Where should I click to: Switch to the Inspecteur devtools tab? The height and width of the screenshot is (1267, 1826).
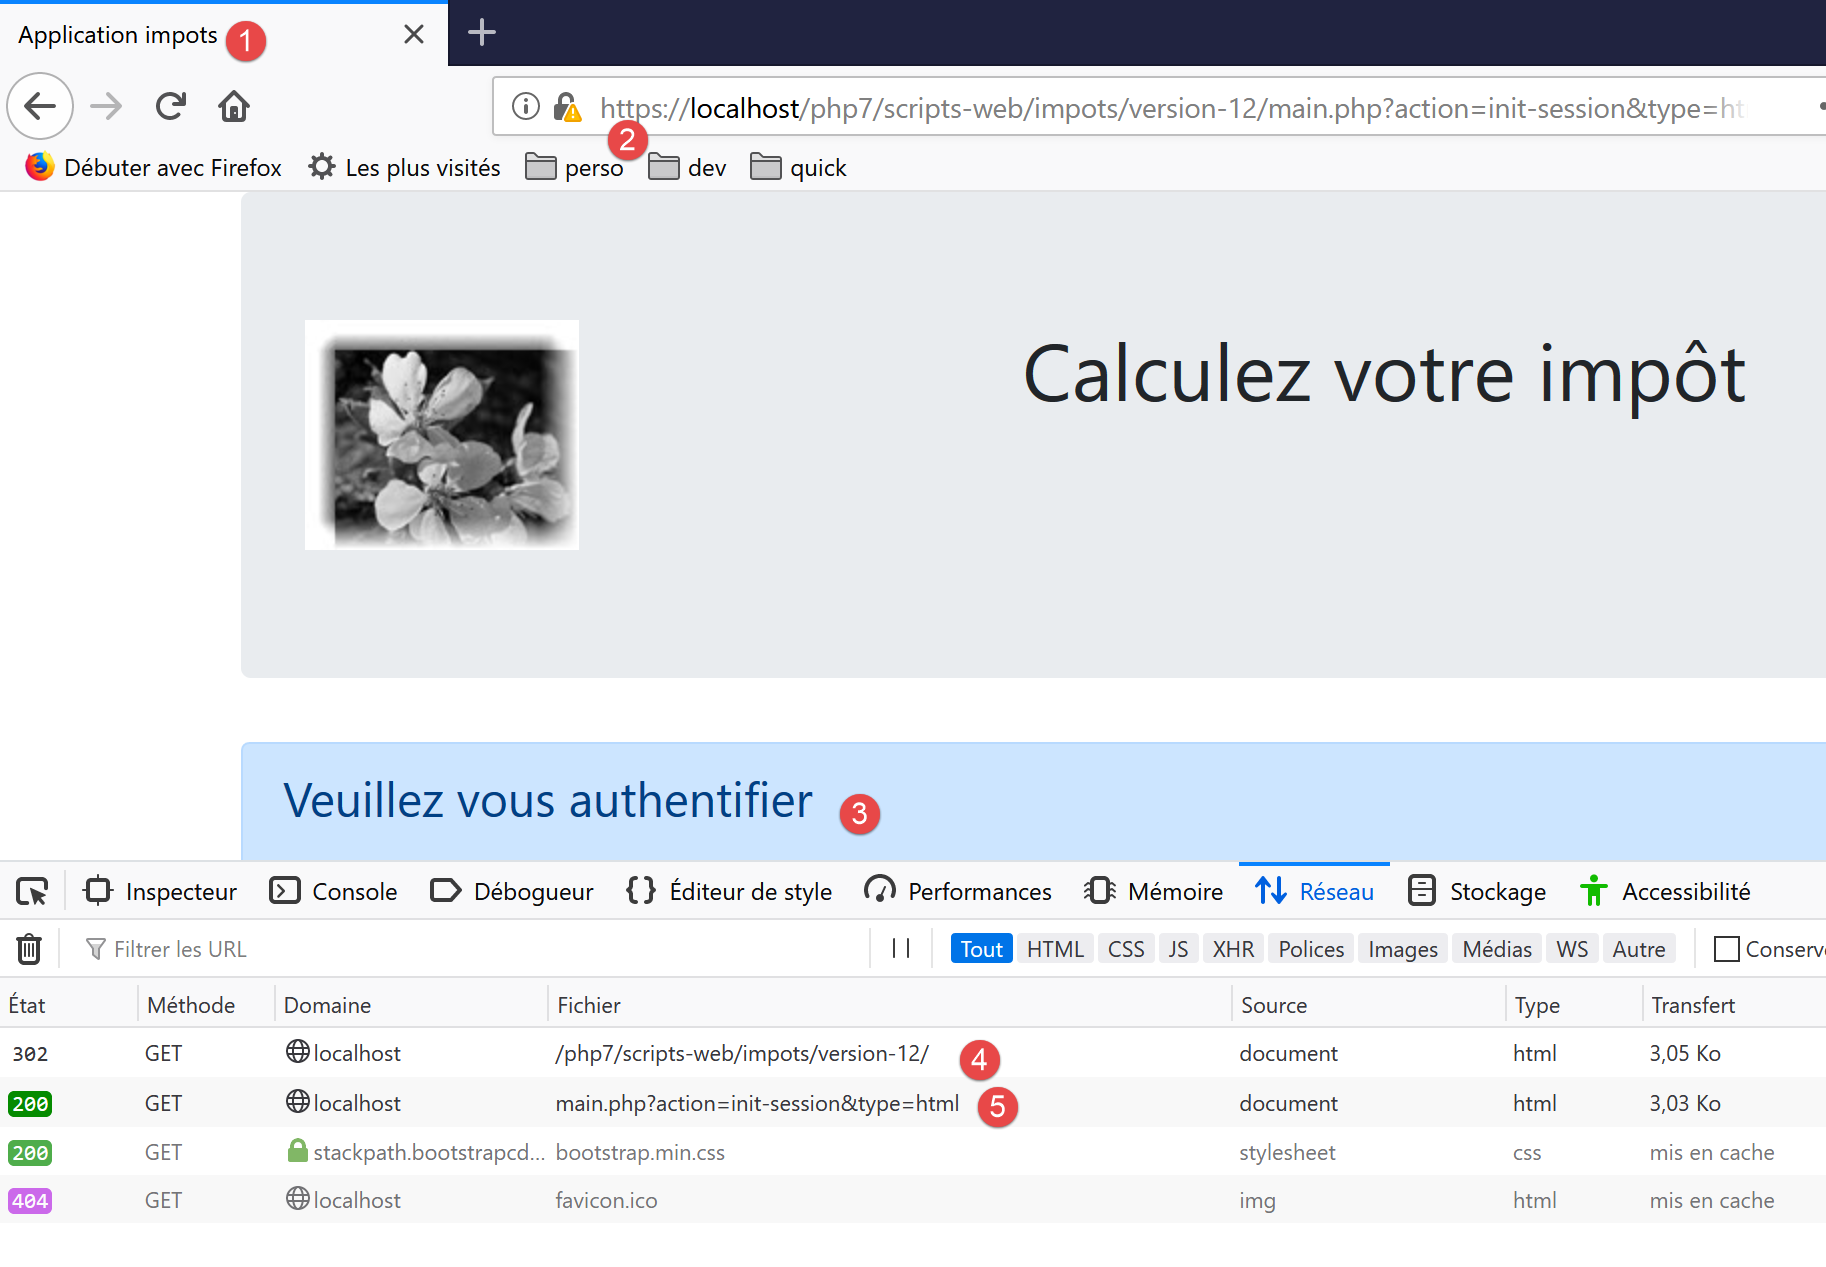click(161, 891)
